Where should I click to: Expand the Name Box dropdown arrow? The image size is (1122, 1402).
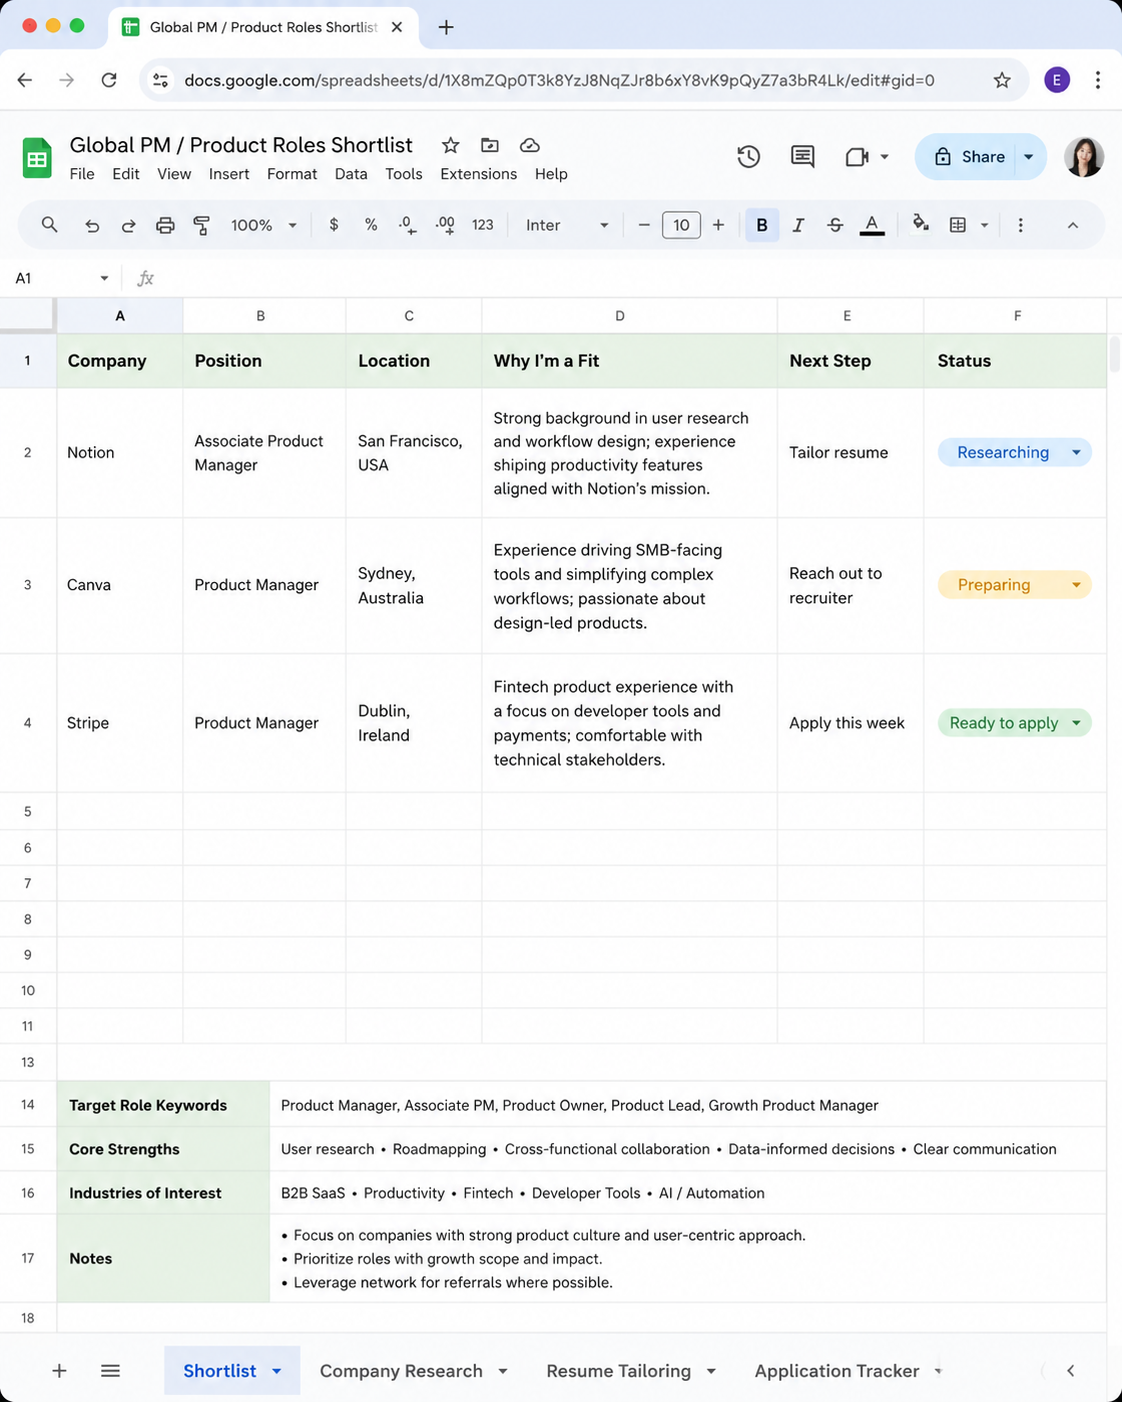[104, 278]
